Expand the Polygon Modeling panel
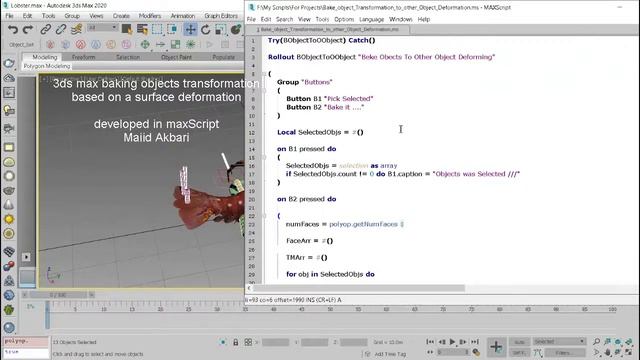Viewport: 640px width, 360px height. [x=47, y=66]
